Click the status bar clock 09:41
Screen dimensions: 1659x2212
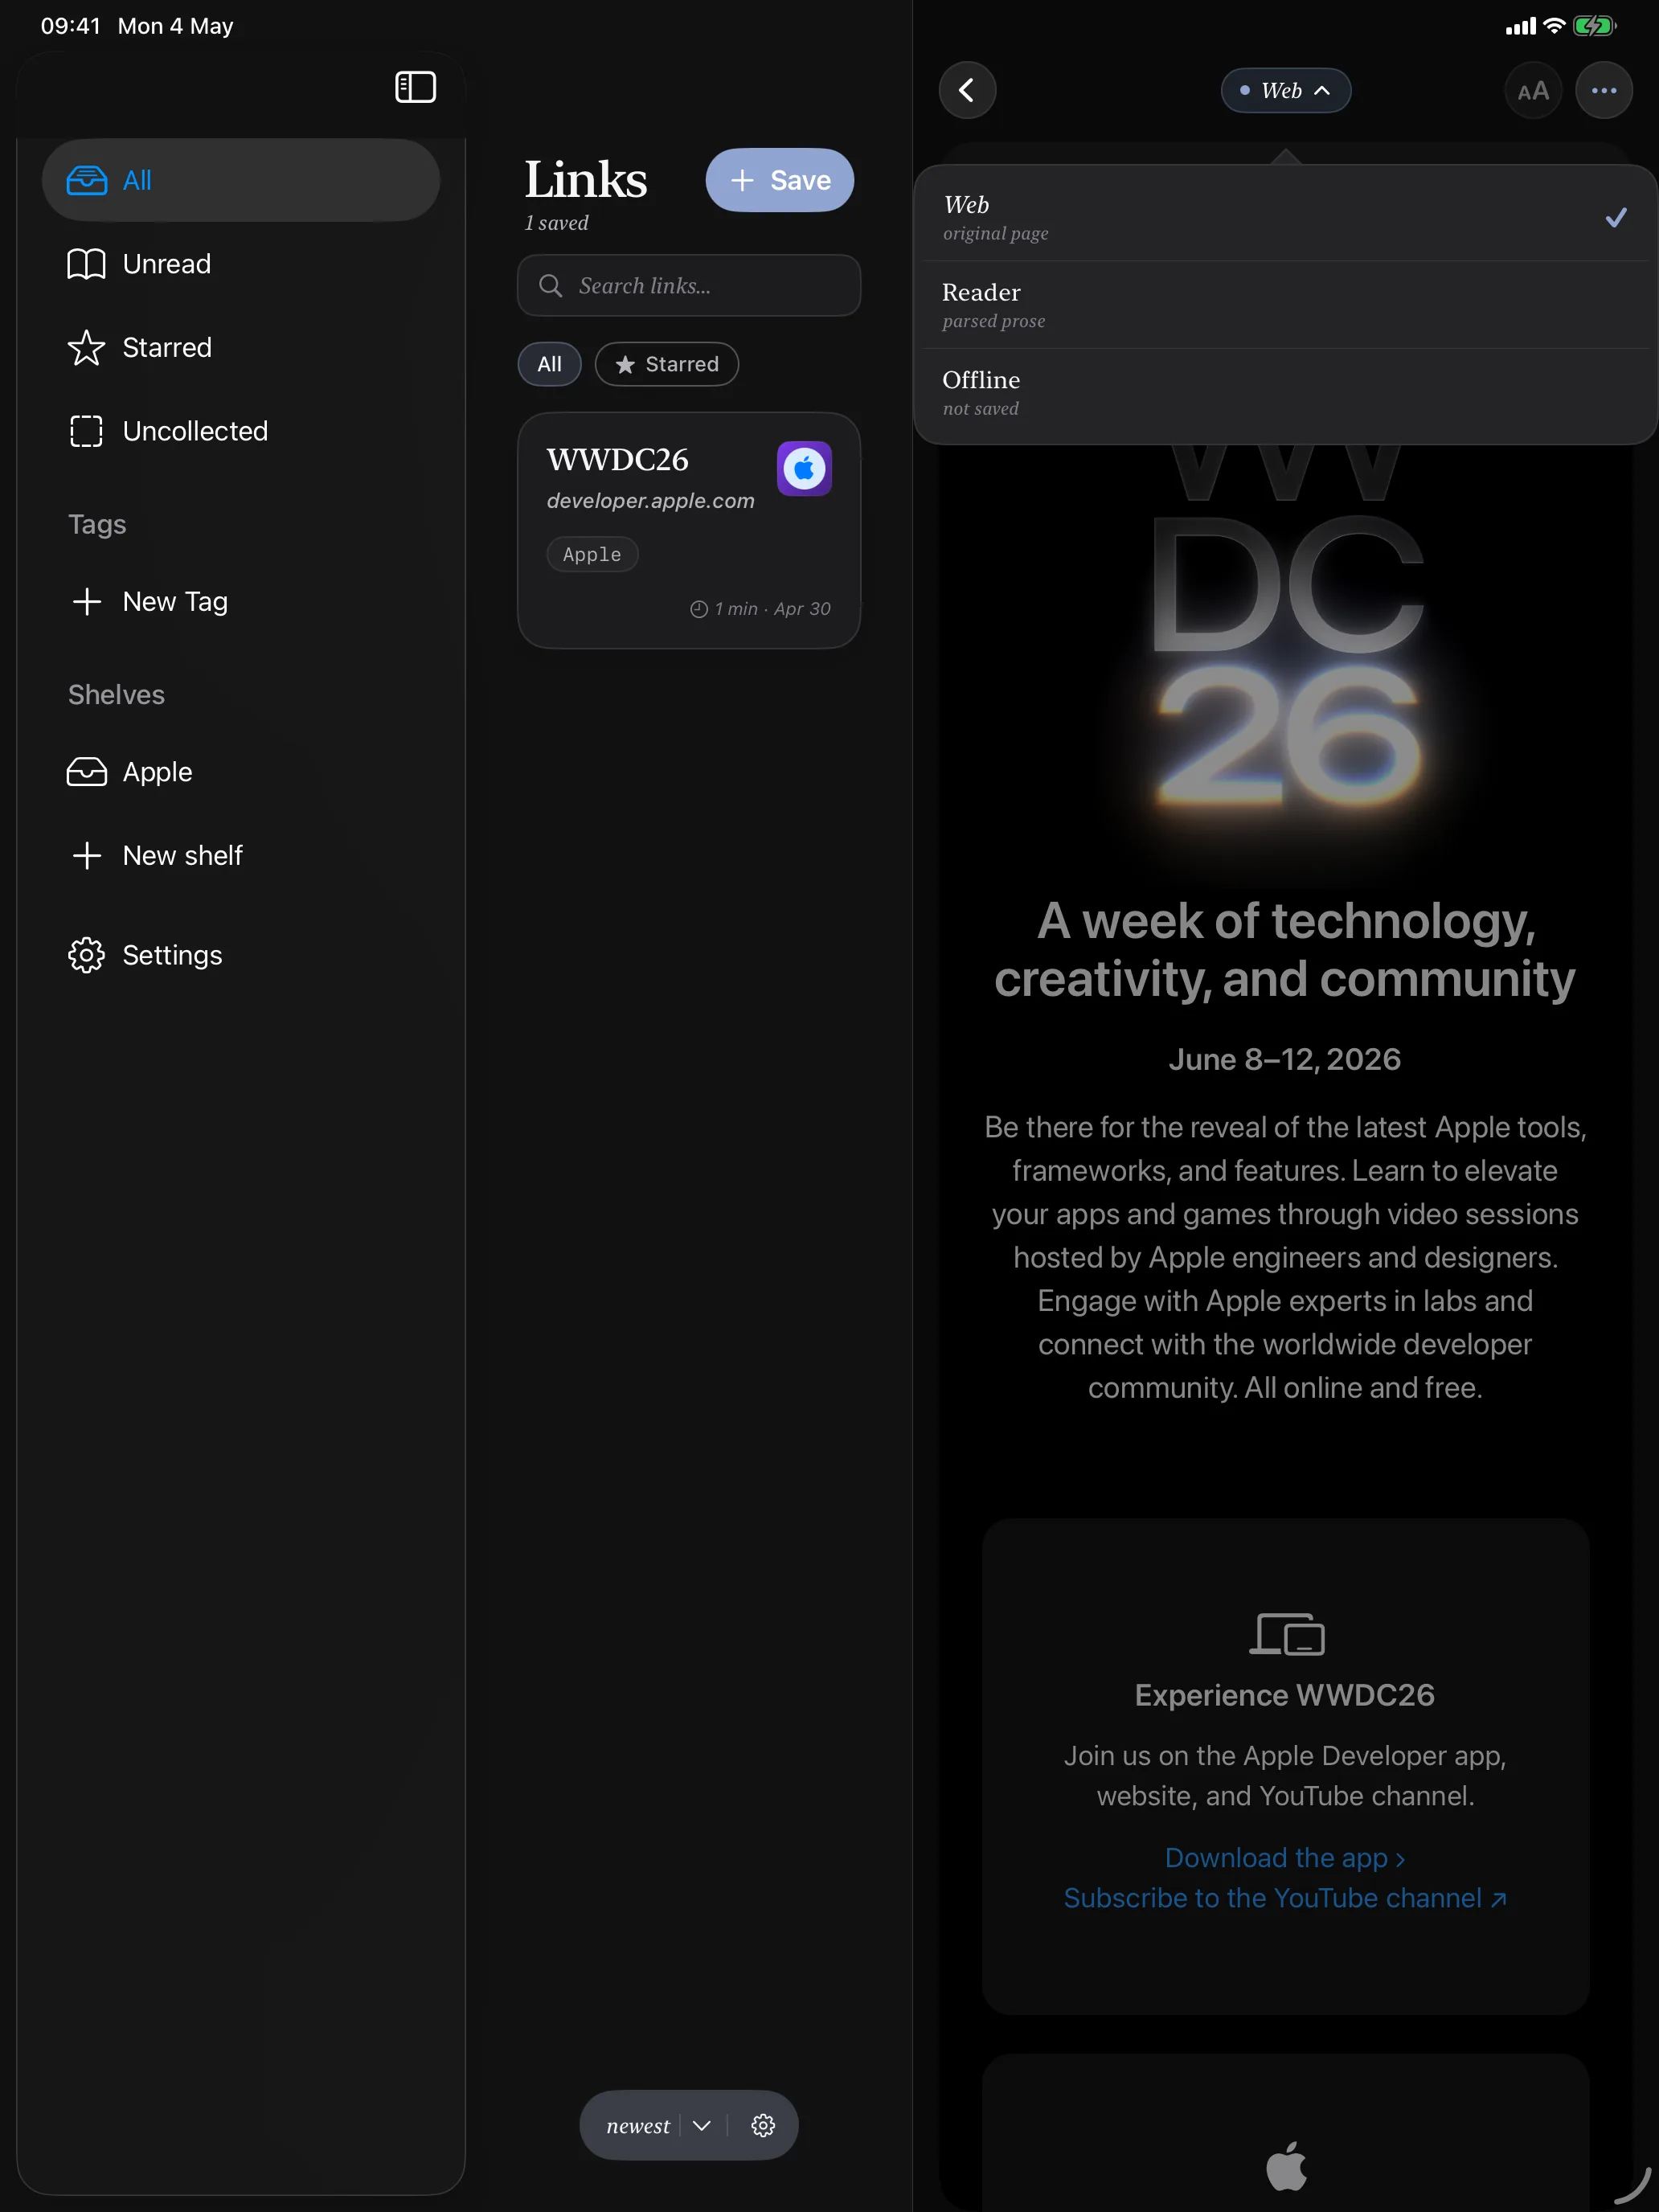tap(71, 26)
